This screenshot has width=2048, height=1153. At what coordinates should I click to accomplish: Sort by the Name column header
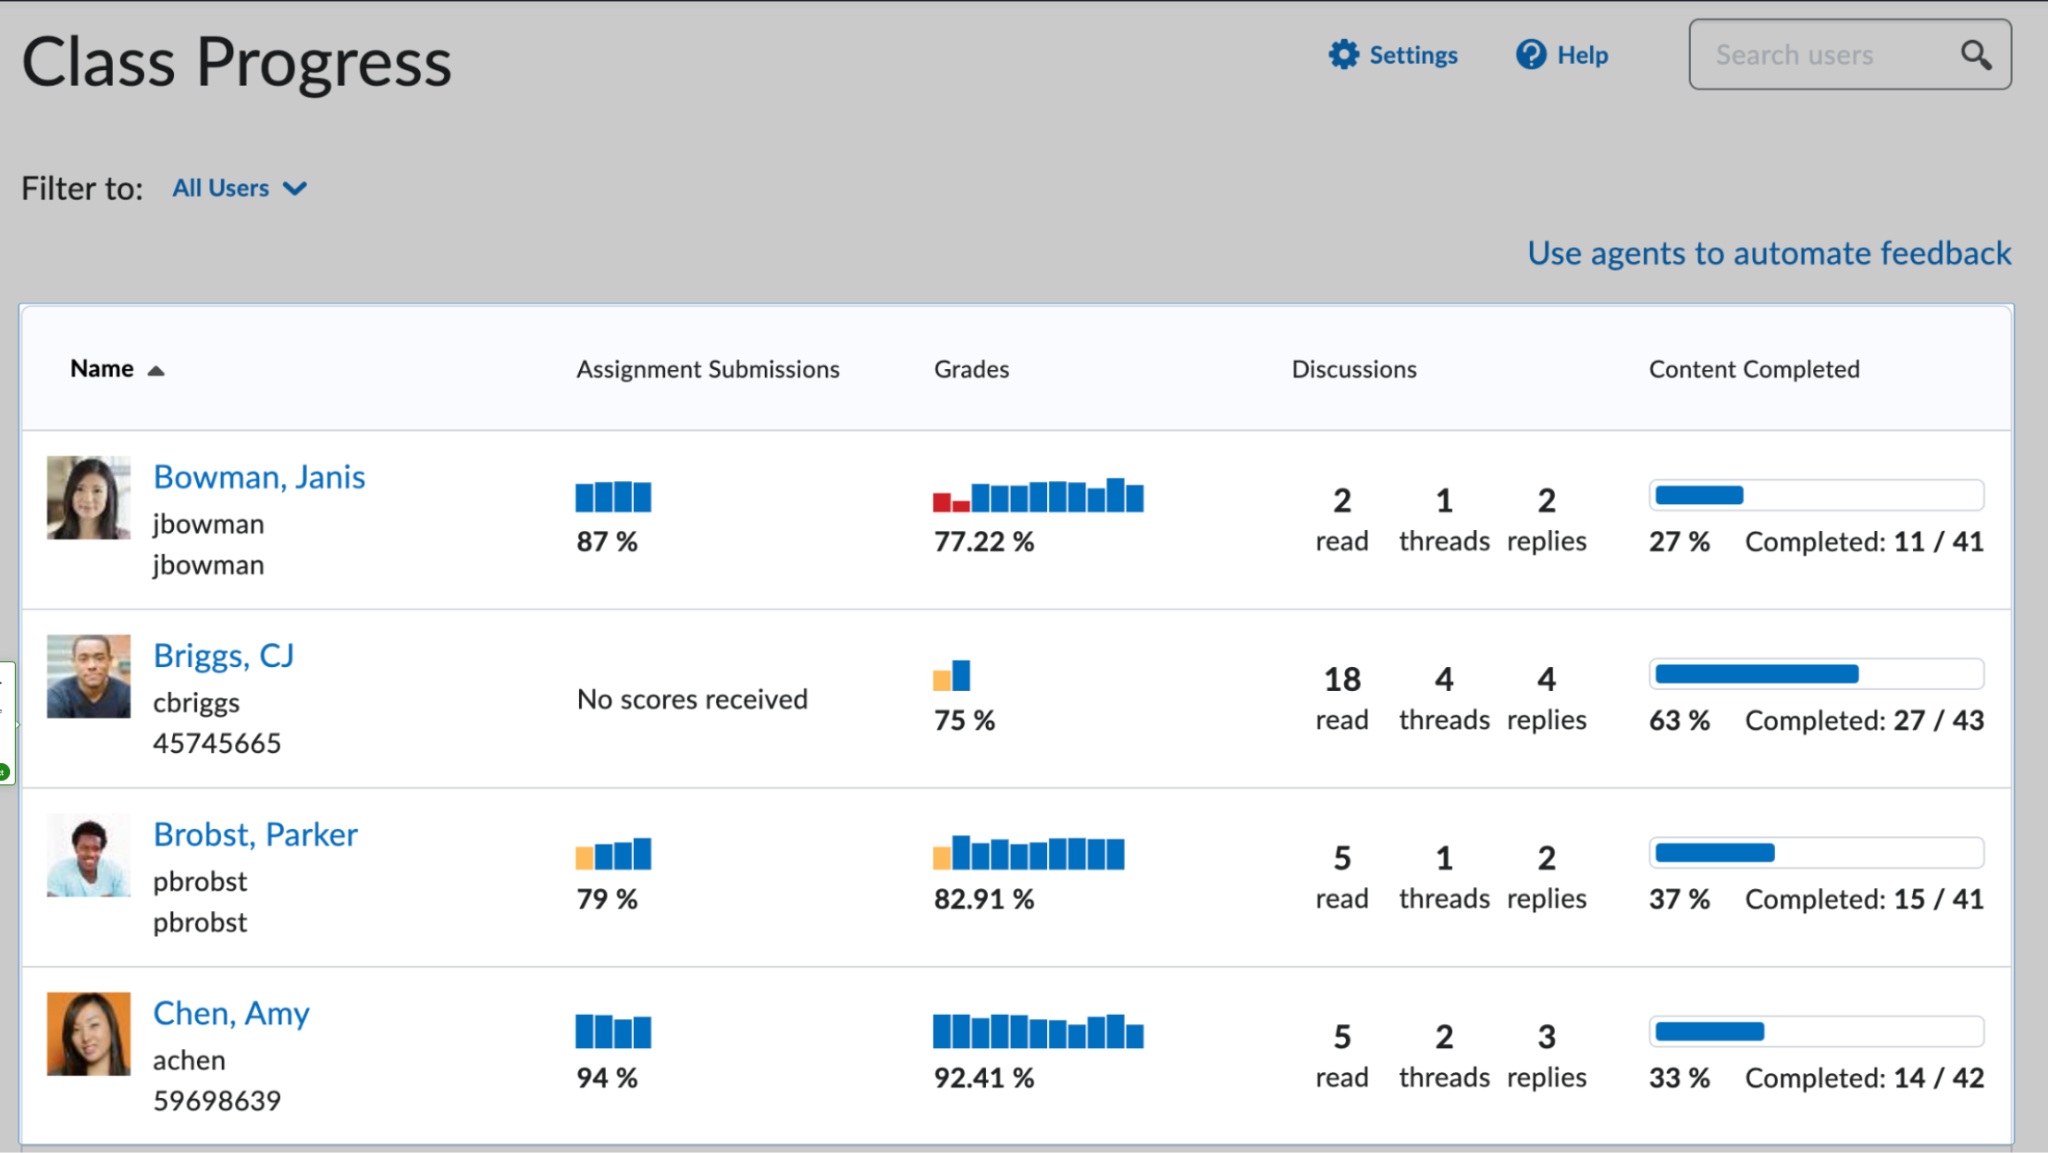[x=102, y=369]
